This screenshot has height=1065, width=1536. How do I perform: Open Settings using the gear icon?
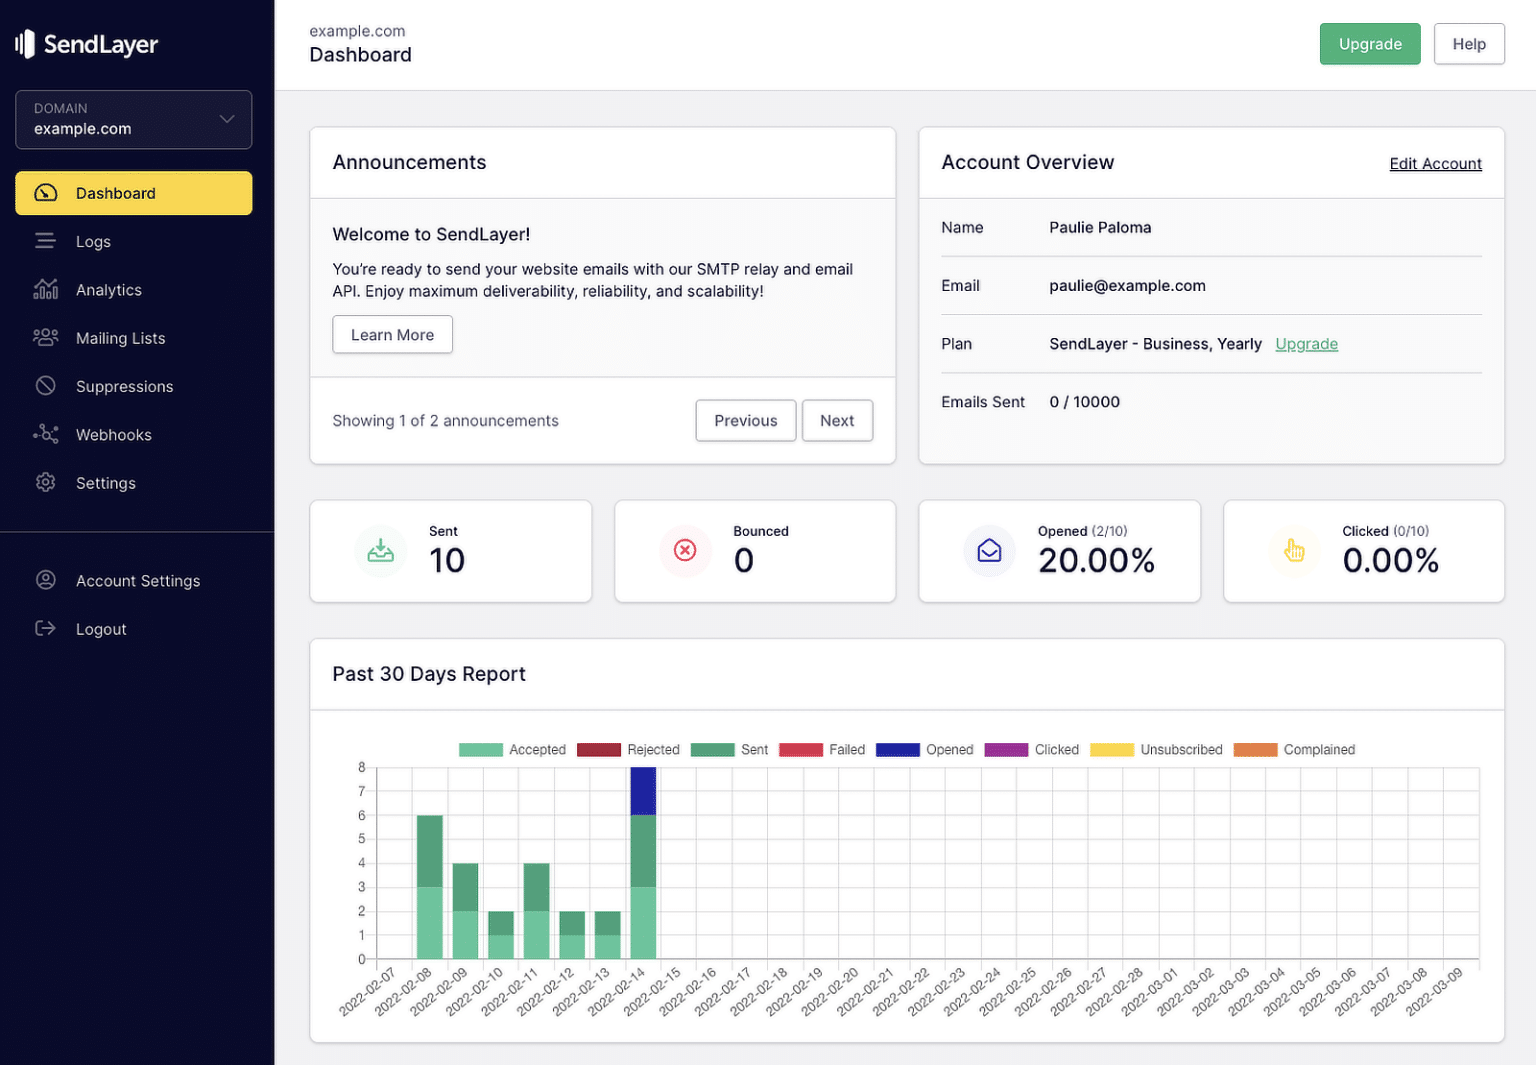click(x=45, y=482)
